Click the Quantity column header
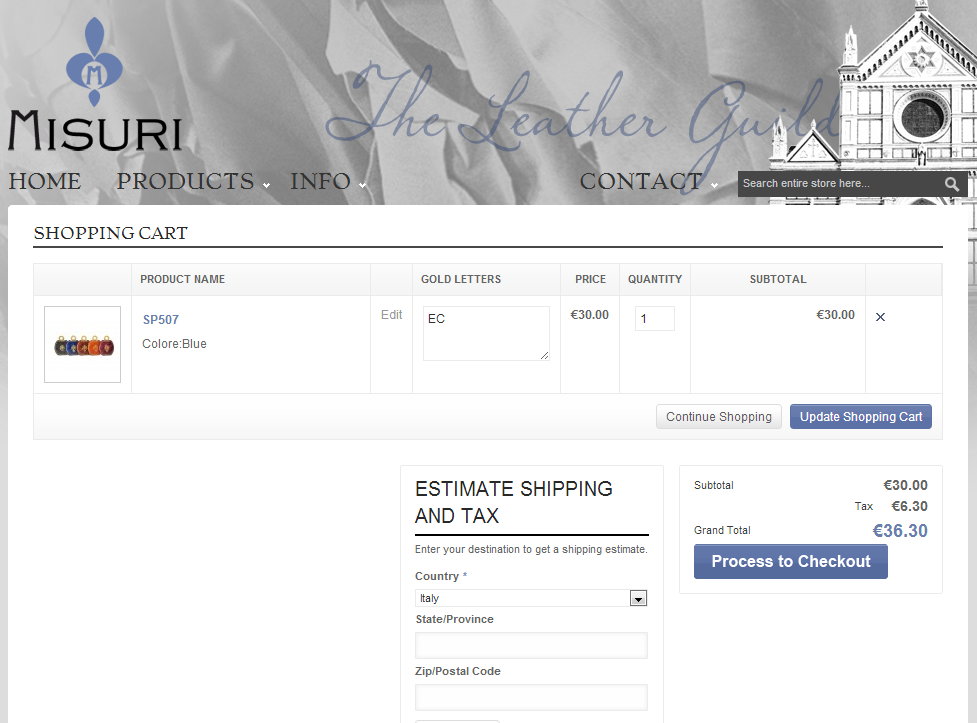 (x=655, y=279)
